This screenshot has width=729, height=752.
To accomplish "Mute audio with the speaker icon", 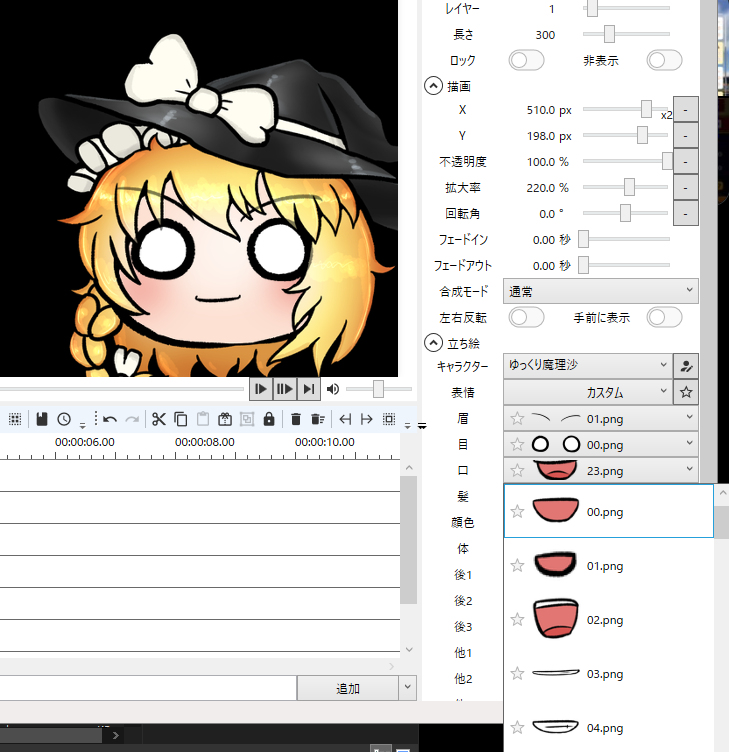I will [x=332, y=389].
